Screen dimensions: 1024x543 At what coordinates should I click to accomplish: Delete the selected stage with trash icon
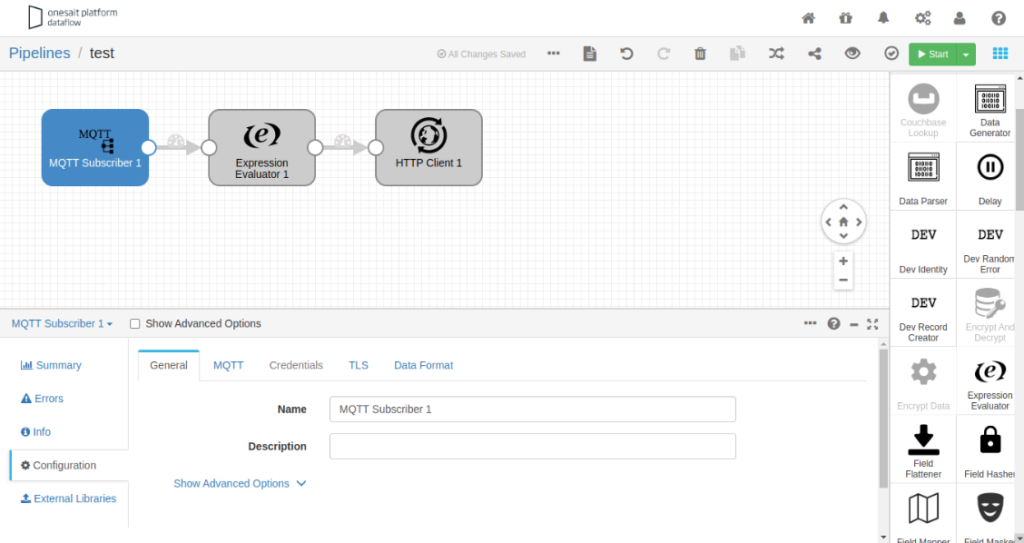point(700,54)
